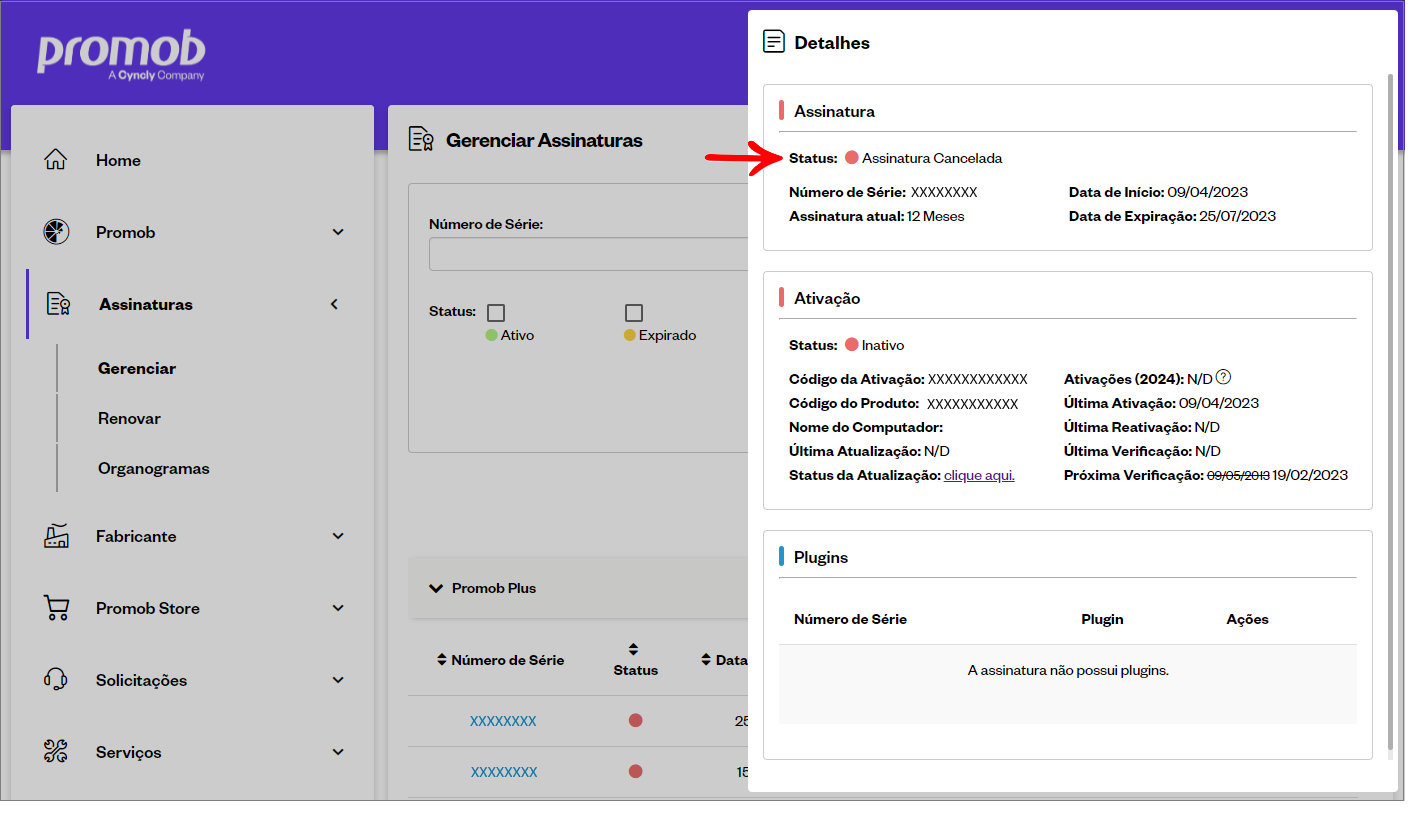The height and width of the screenshot is (818, 1416).
Task: Sort table by Número de Série column
Action: click(443, 660)
